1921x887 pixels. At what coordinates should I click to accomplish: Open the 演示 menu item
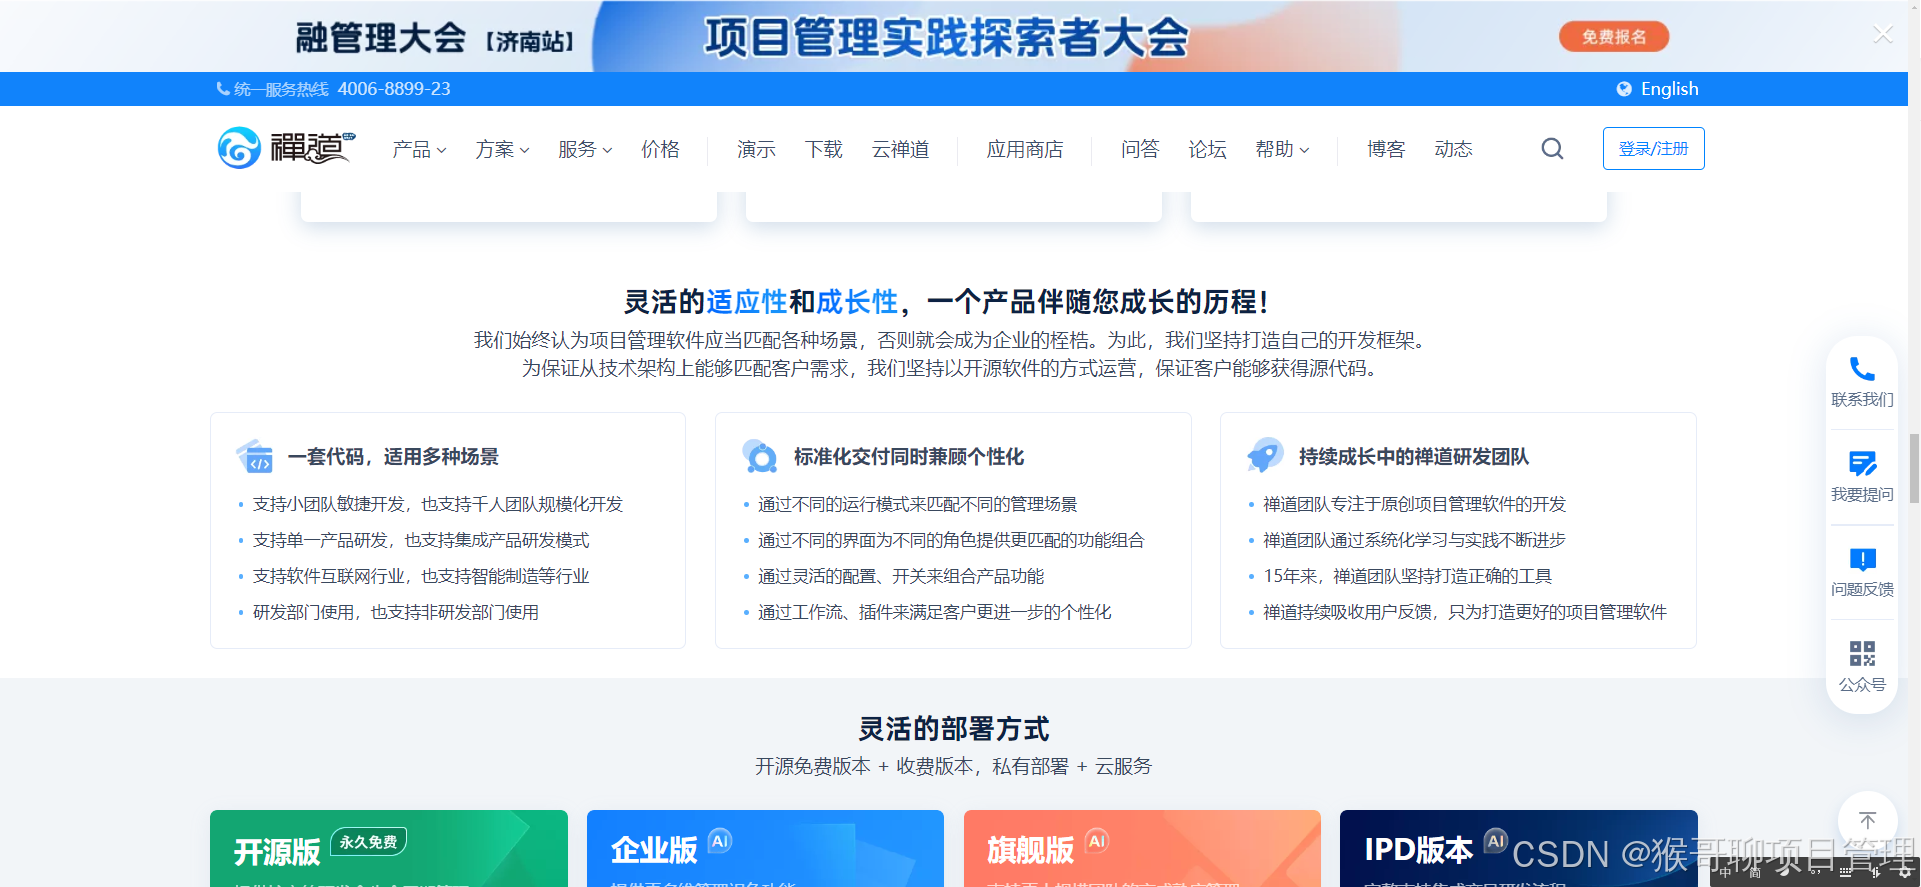pyautogui.click(x=756, y=149)
